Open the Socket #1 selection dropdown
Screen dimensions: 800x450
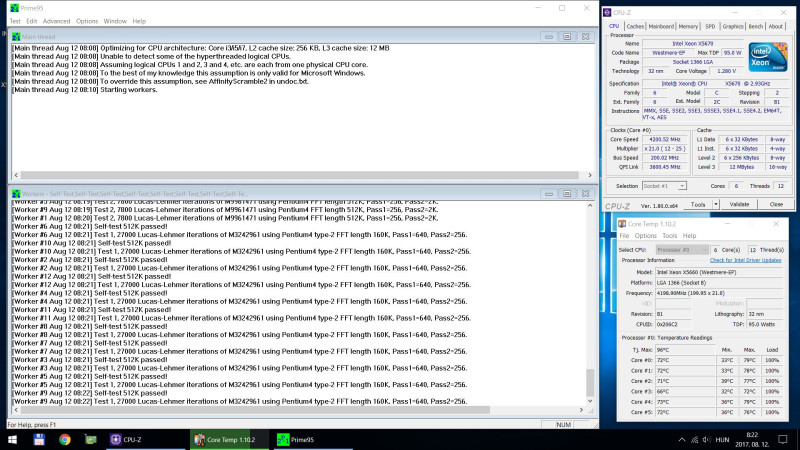coord(664,186)
